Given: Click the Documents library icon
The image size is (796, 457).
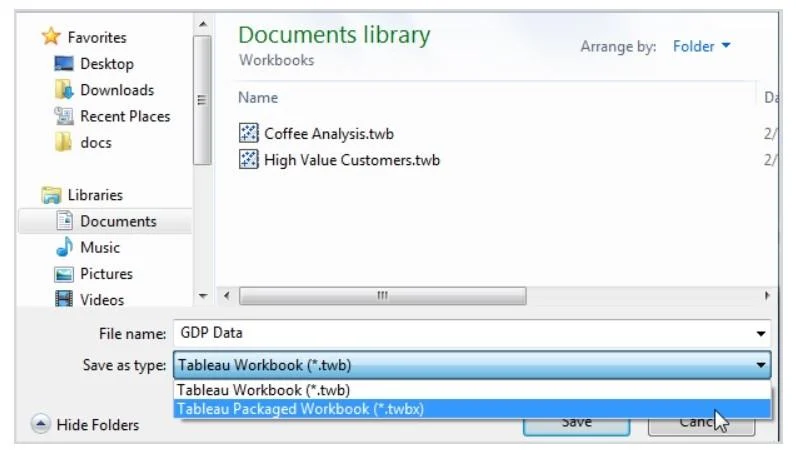Looking at the screenshot, I should 64,221.
